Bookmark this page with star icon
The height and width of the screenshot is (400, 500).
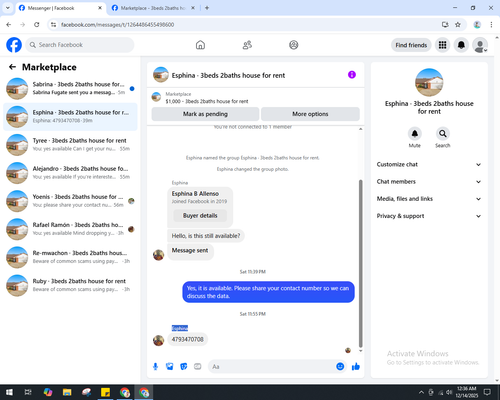pyautogui.click(x=458, y=25)
